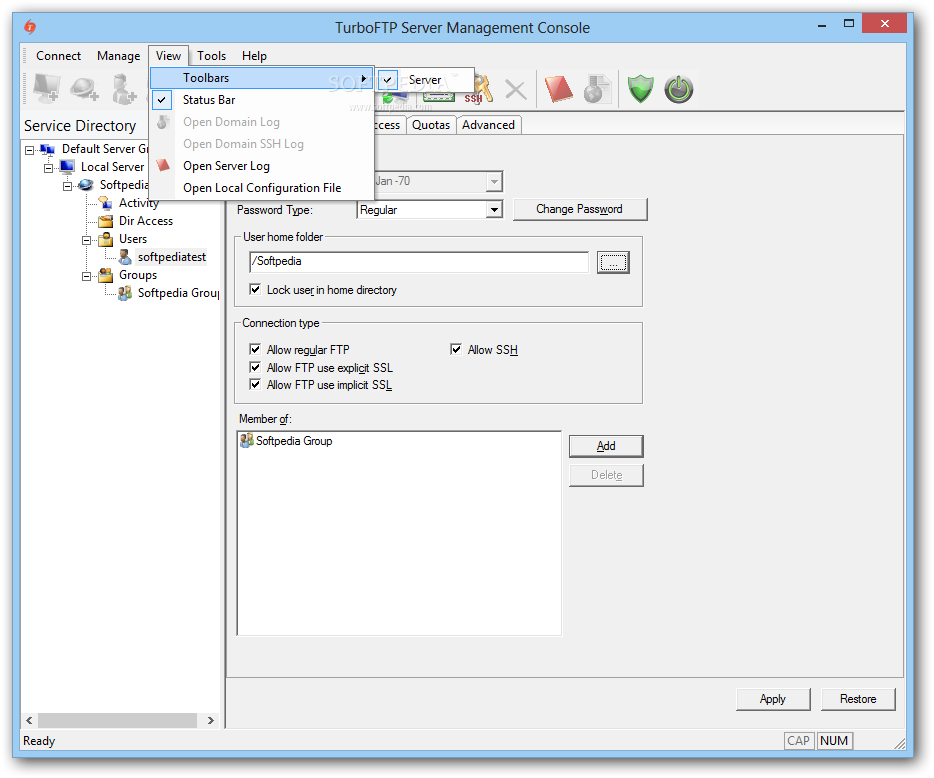This screenshot has width=934, height=778.
Task: Open the date dropdown showing Jan-70
Action: tap(494, 181)
